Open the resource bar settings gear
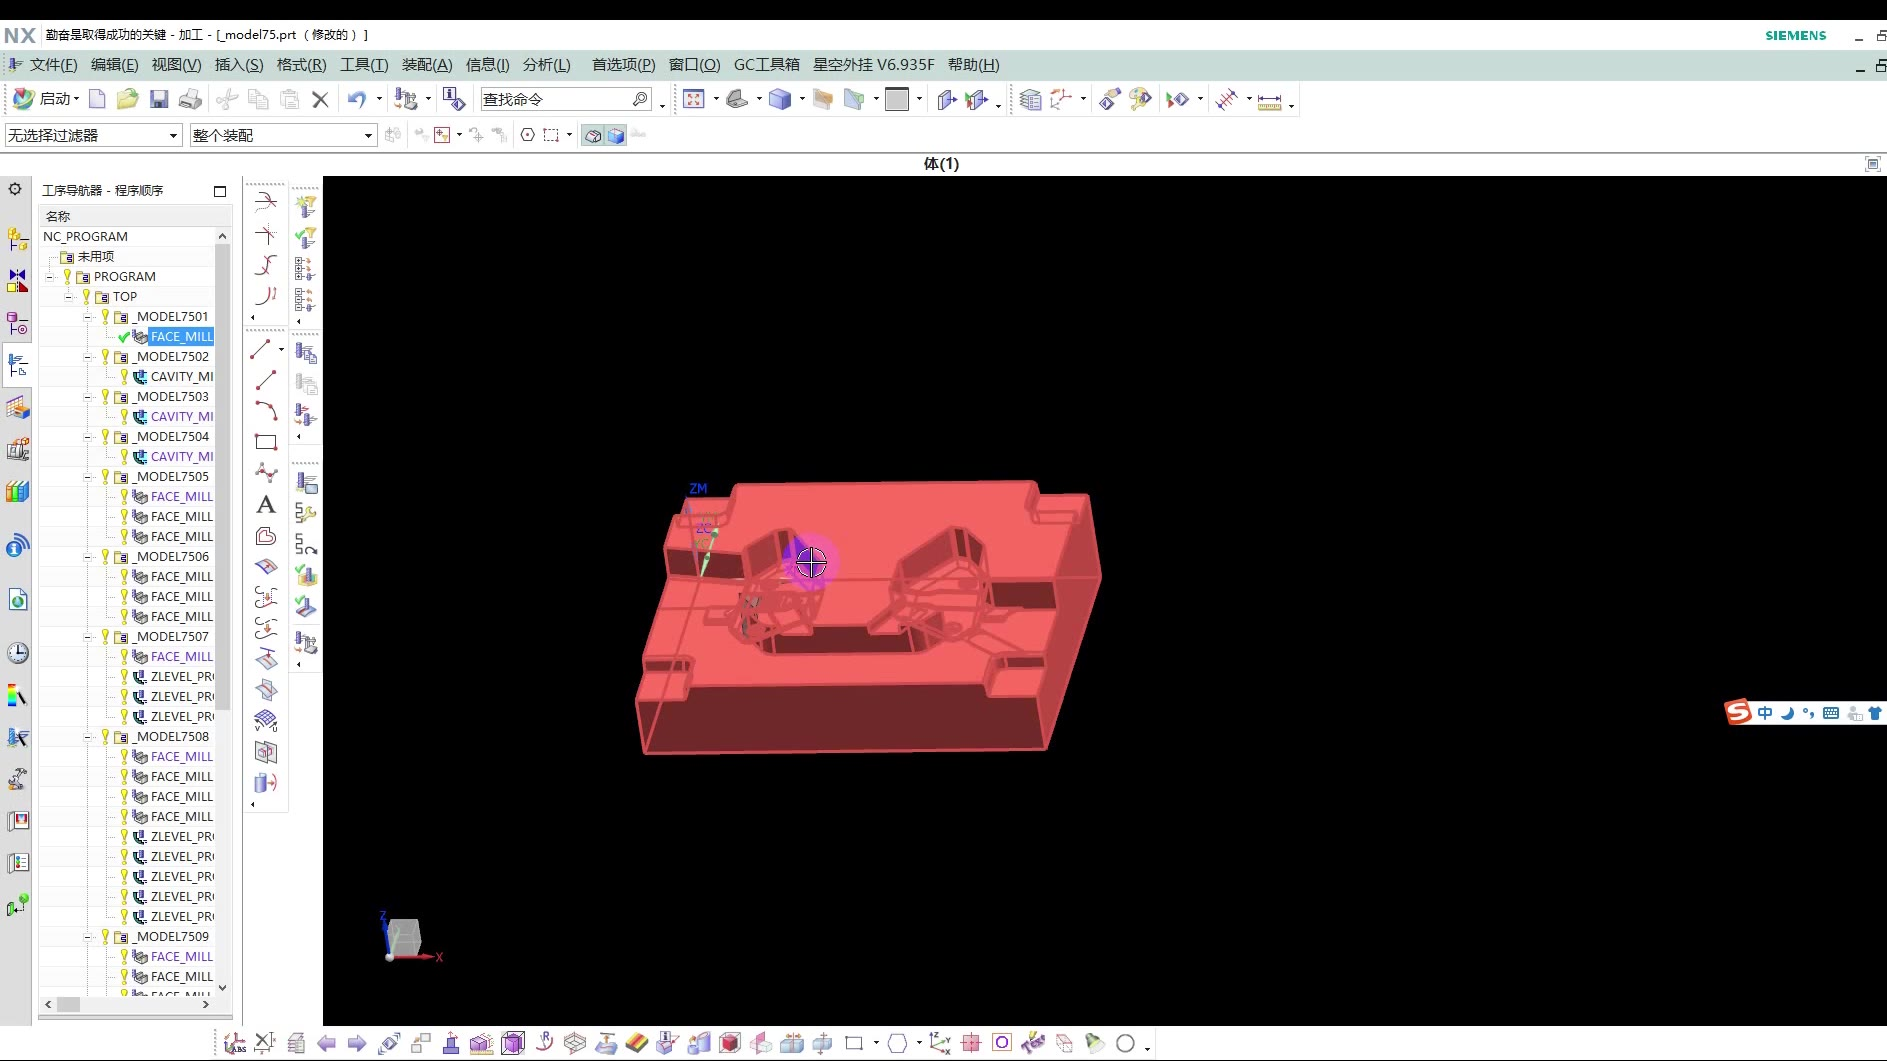Viewport: 1887px width, 1061px height. [x=15, y=188]
